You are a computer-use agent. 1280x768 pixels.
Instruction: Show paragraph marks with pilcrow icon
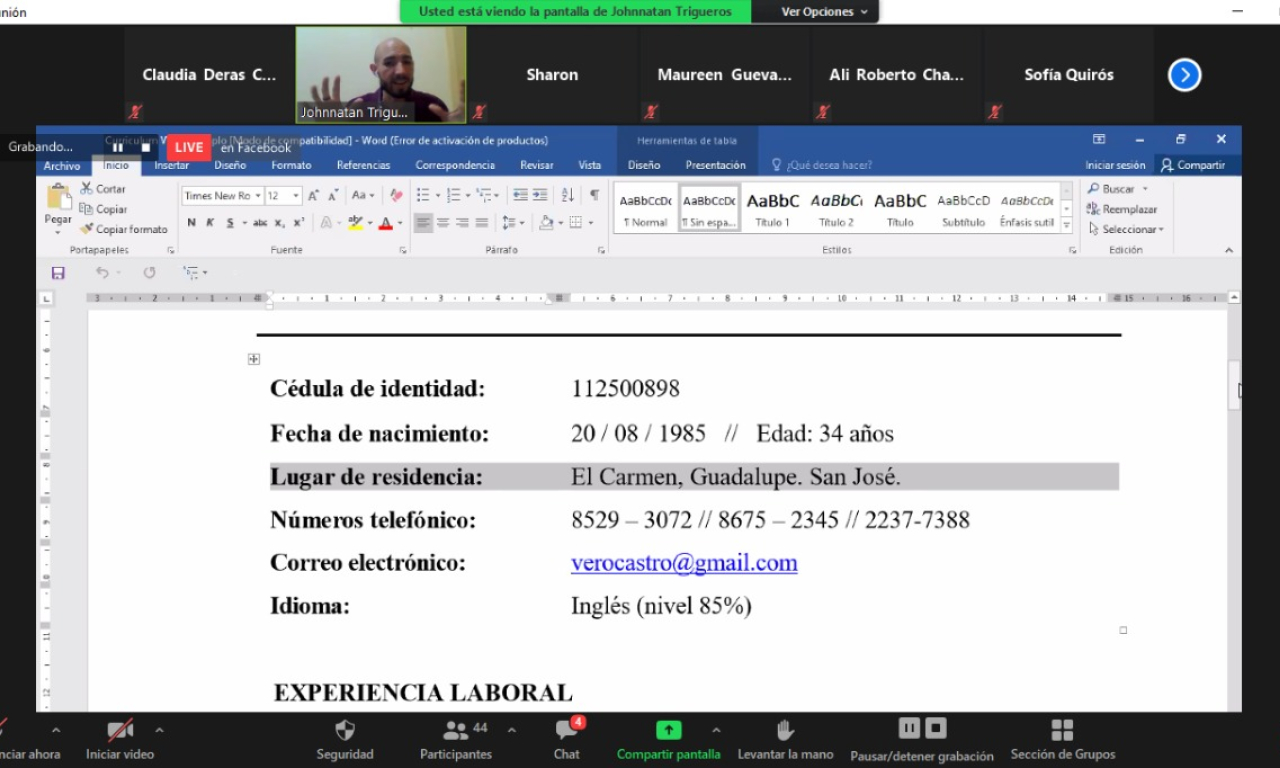click(x=594, y=195)
